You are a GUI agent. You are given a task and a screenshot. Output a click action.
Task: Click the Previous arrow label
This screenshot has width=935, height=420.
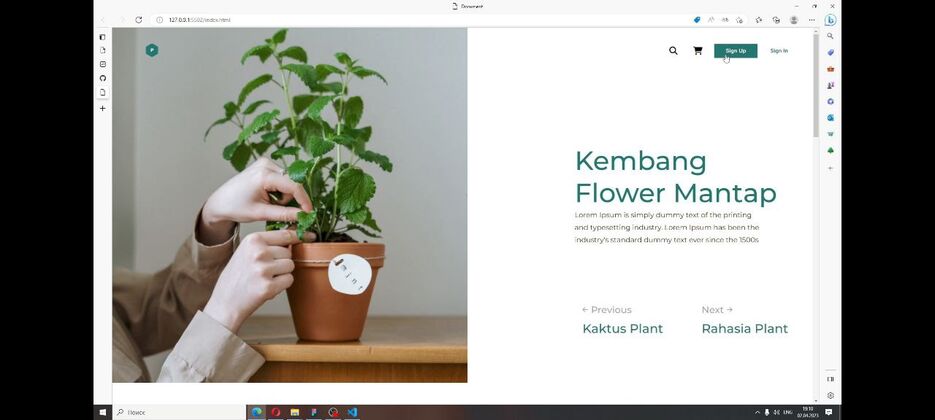606,310
